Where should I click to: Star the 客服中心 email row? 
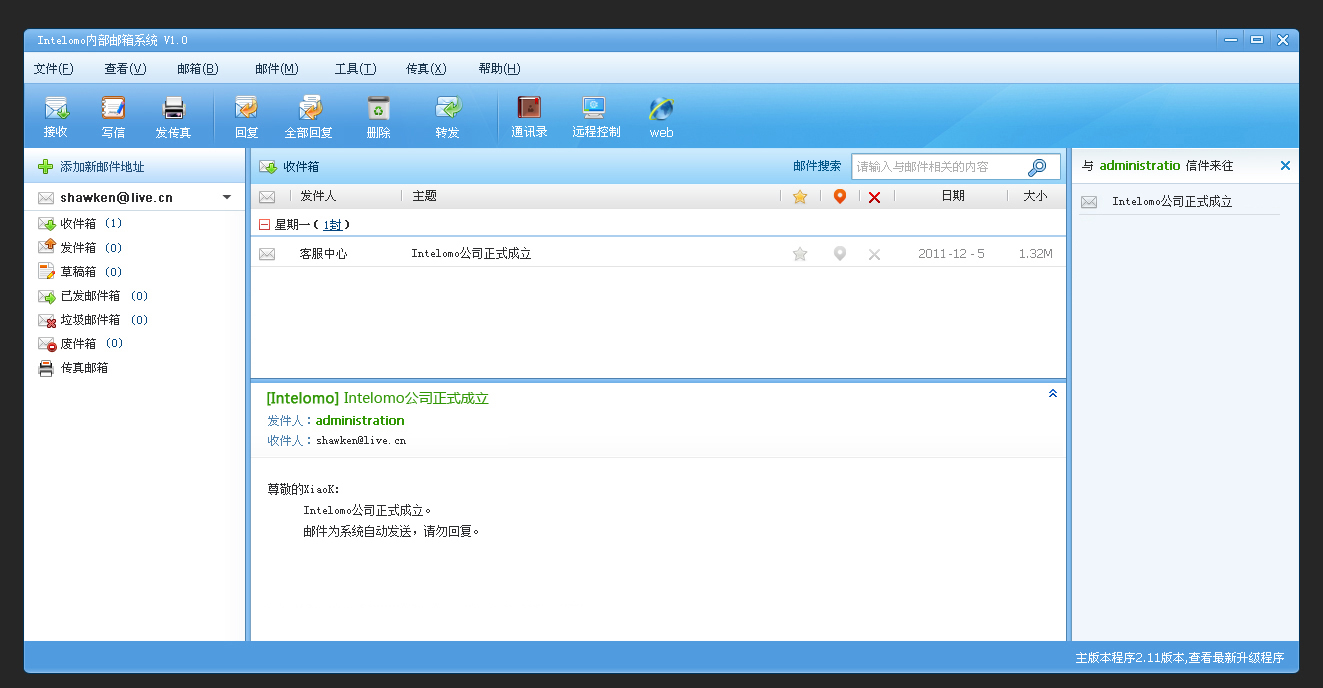coord(800,254)
